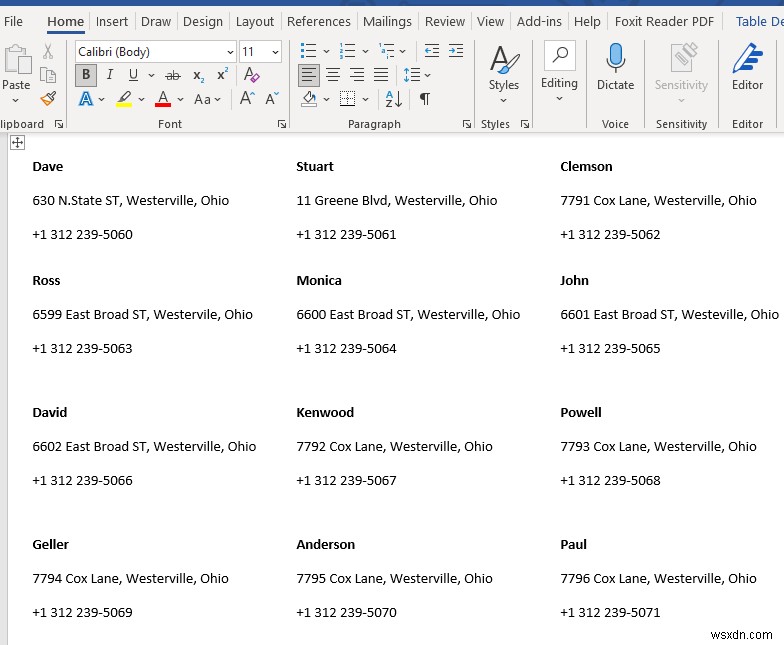Open the File tab
Viewport: 784px width, 645px height.
tap(13, 22)
